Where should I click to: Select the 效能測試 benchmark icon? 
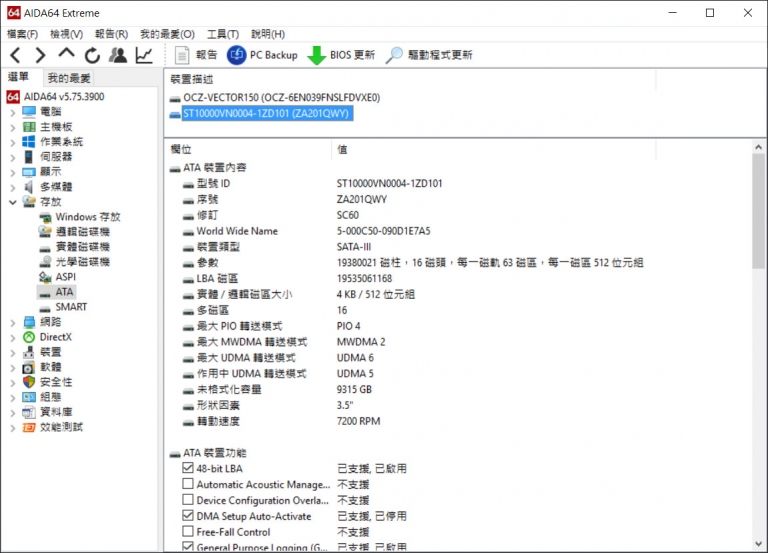29,427
